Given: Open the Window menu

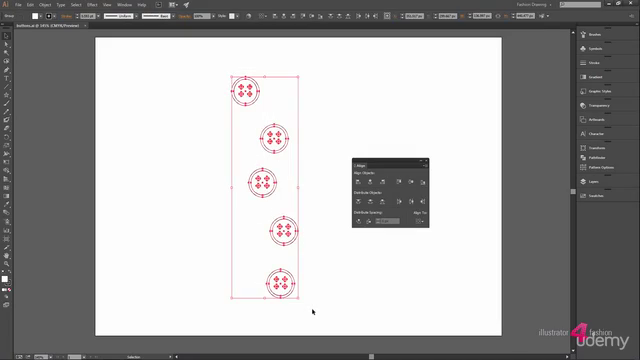Looking at the screenshot, I should 124,5.
